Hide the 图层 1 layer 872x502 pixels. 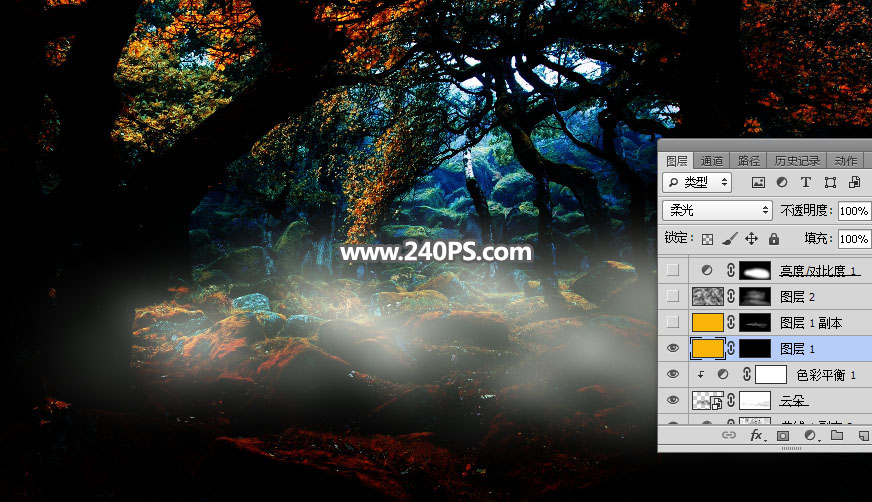point(673,349)
